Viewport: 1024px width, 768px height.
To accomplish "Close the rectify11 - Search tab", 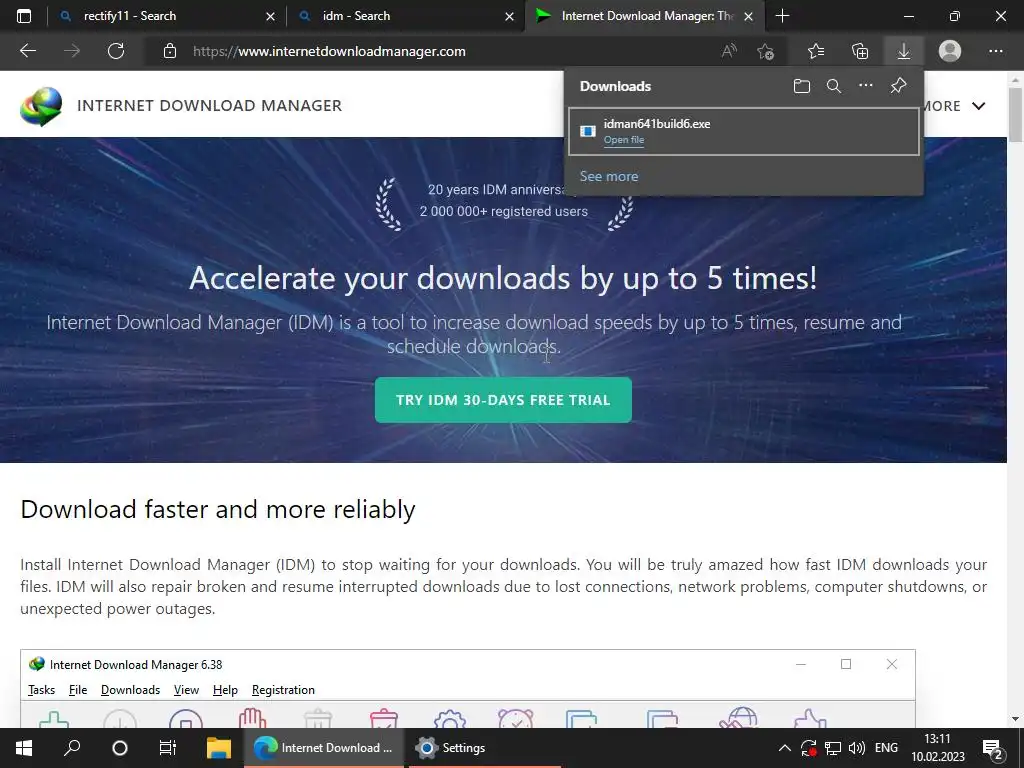I will [270, 16].
